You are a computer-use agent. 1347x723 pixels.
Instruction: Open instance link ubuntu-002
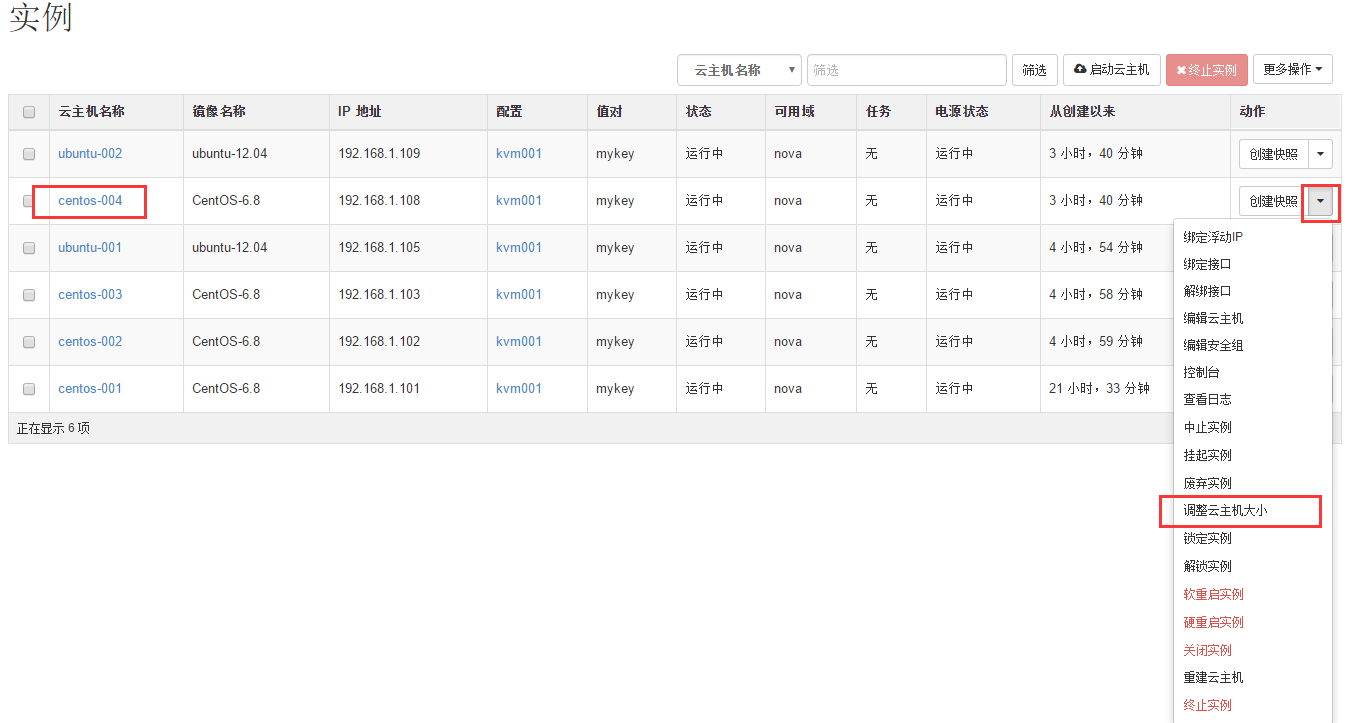90,154
